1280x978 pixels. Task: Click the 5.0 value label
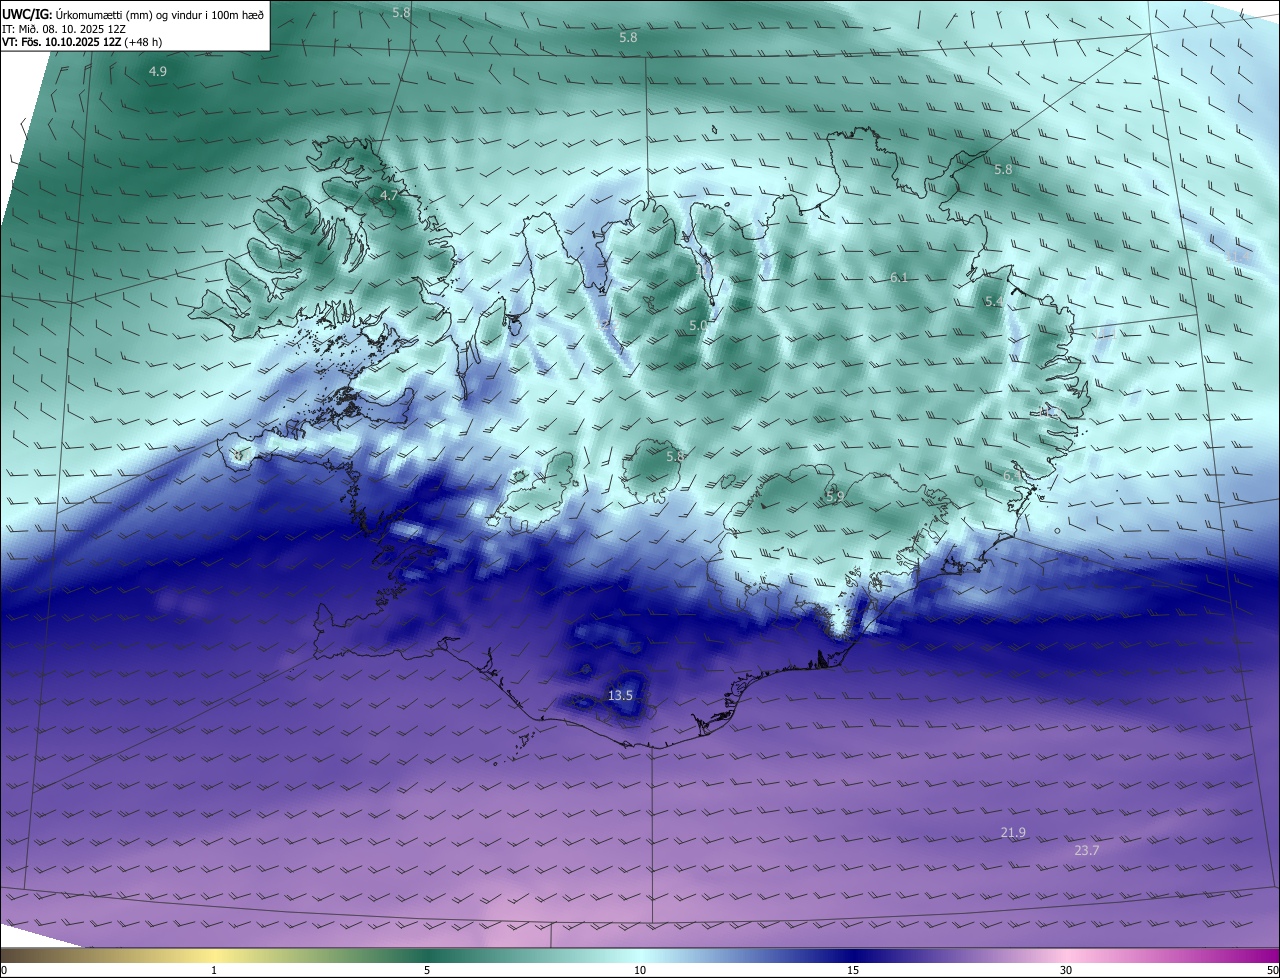(699, 325)
